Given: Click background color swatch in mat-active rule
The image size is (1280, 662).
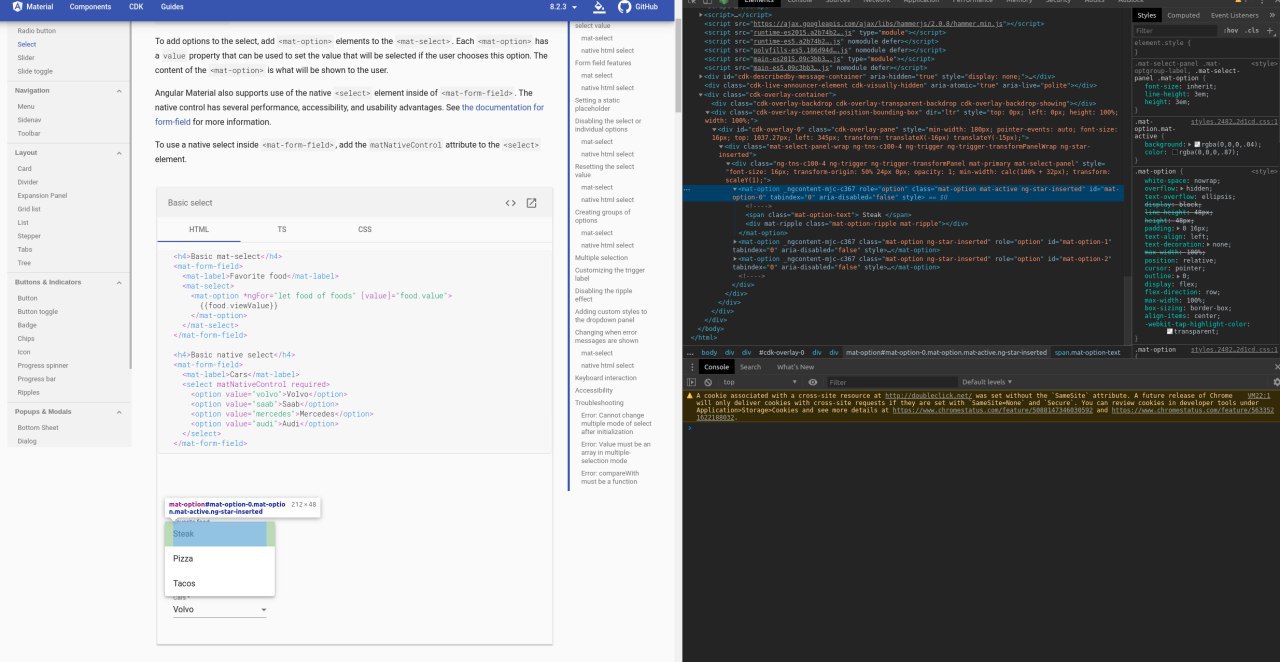Looking at the screenshot, I should (1198, 143).
